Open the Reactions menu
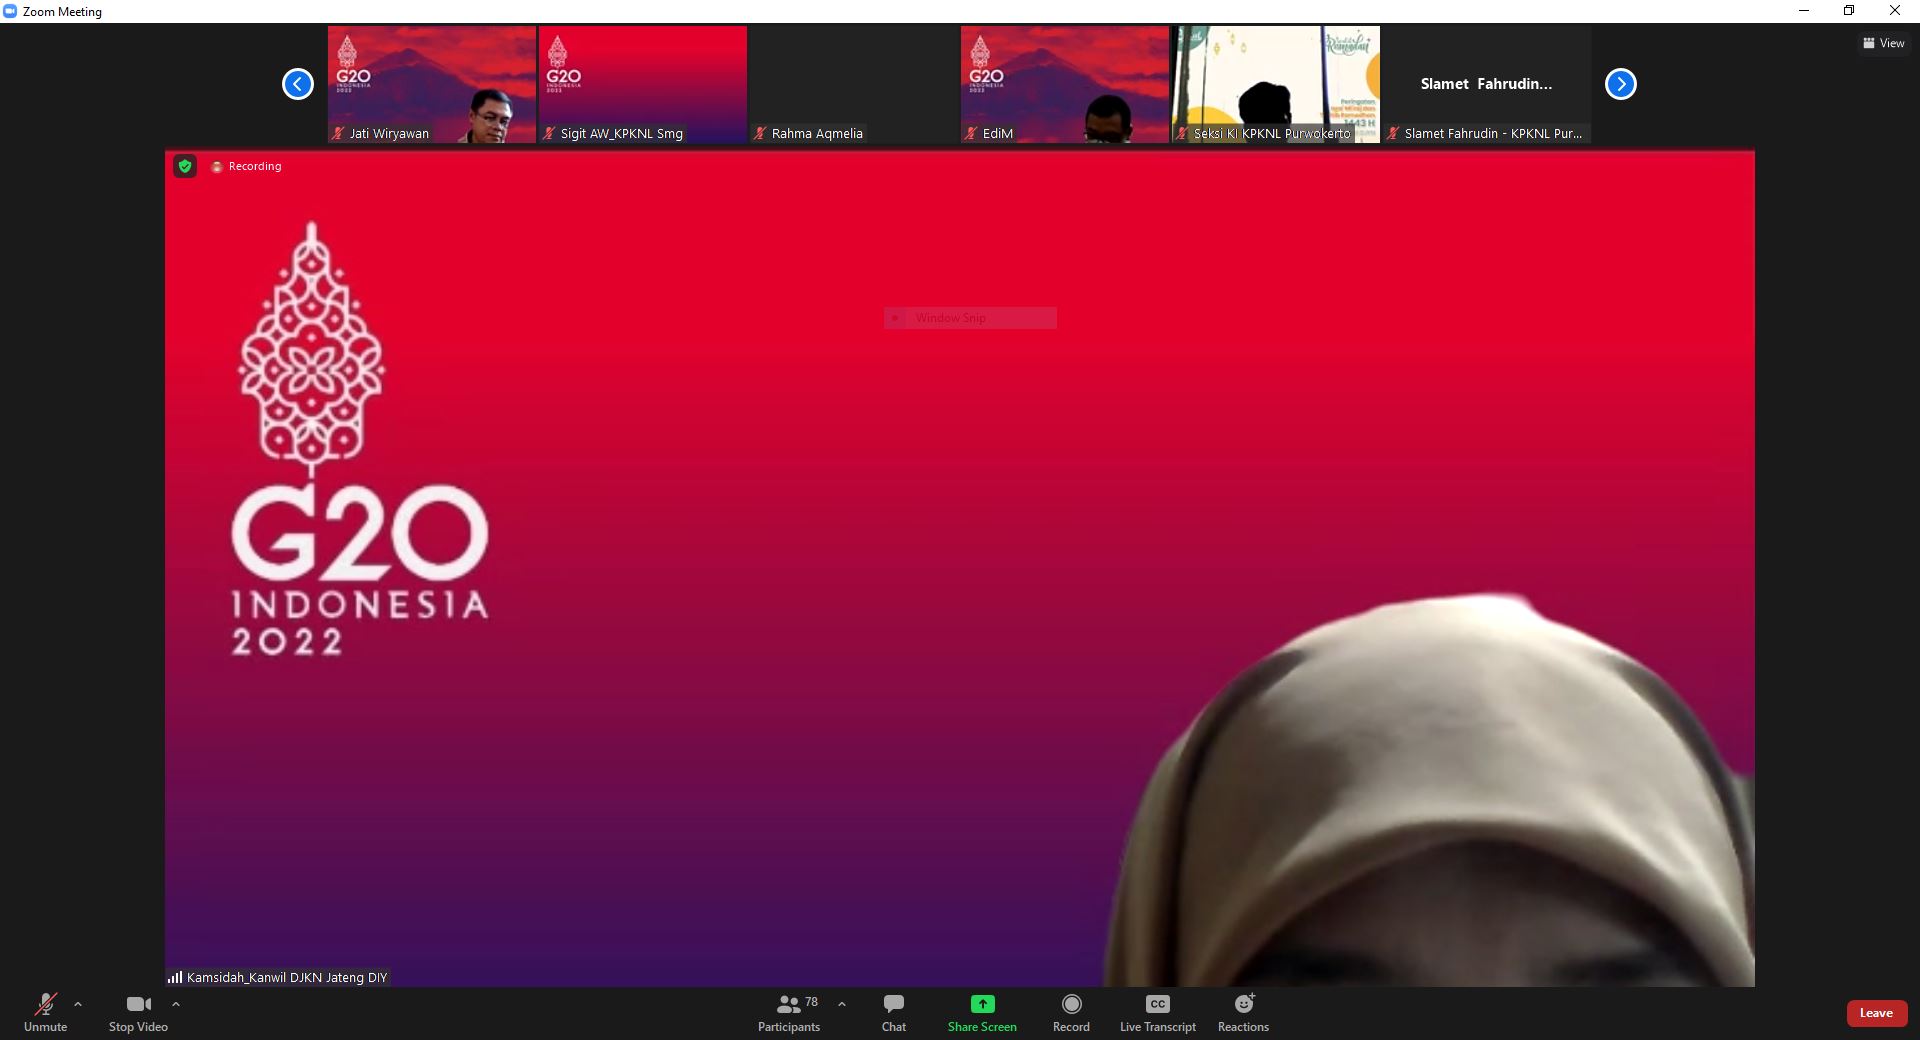The image size is (1920, 1040). click(1243, 1011)
